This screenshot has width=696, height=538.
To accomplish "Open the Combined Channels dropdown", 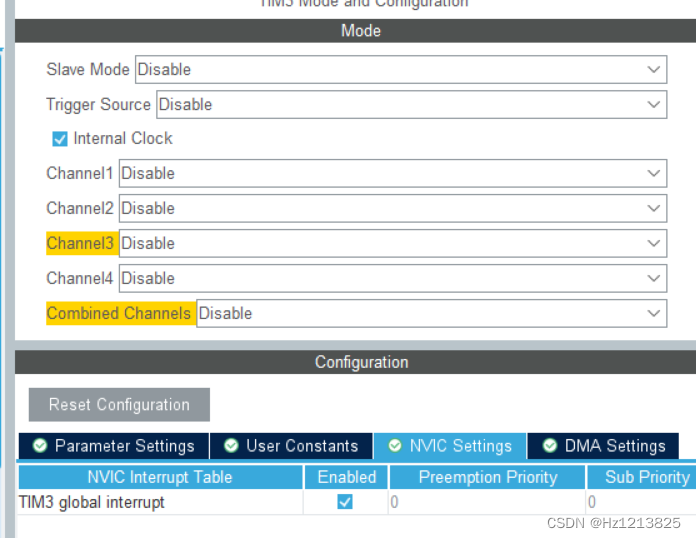I will 431,313.
